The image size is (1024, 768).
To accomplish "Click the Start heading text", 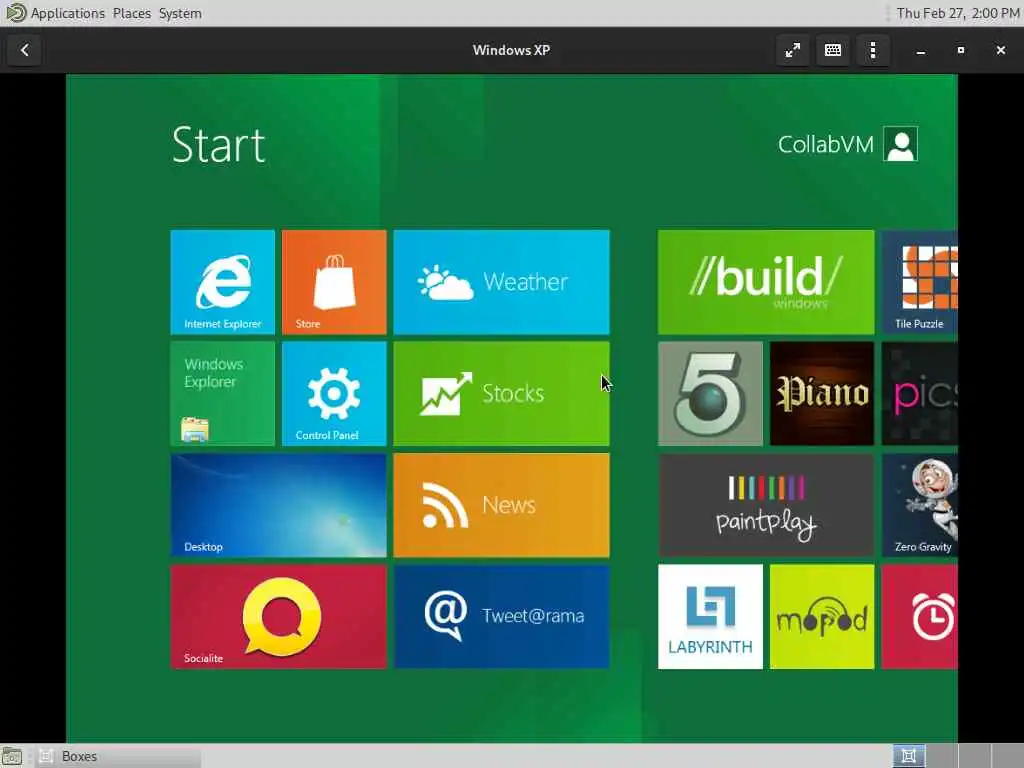I will [x=218, y=144].
